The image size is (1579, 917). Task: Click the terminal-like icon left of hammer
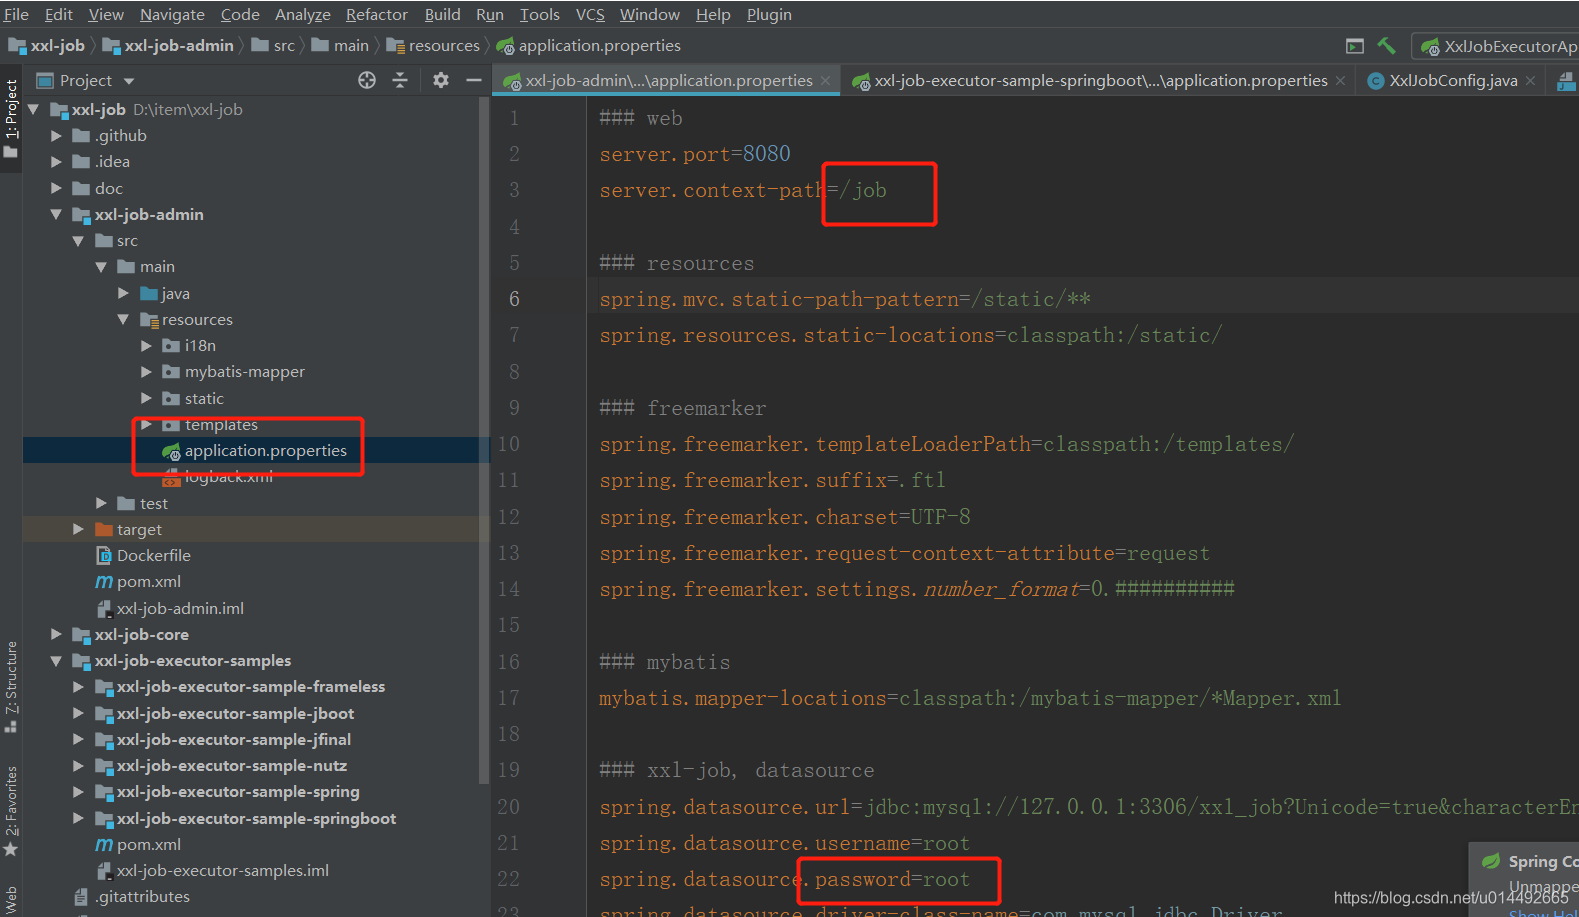(x=1355, y=46)
